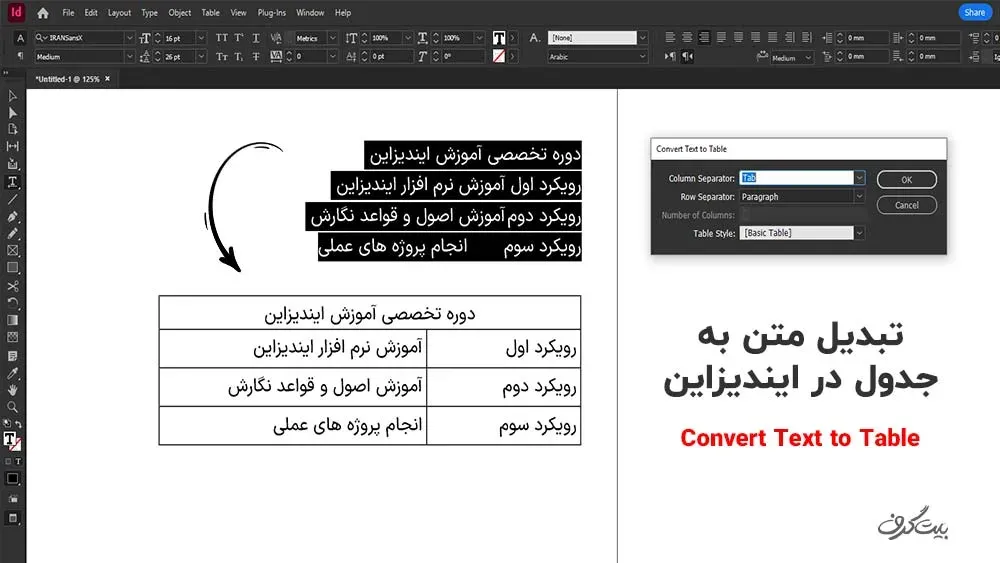
Task: Select the Rectangle tool
Action: pos(12,268)
